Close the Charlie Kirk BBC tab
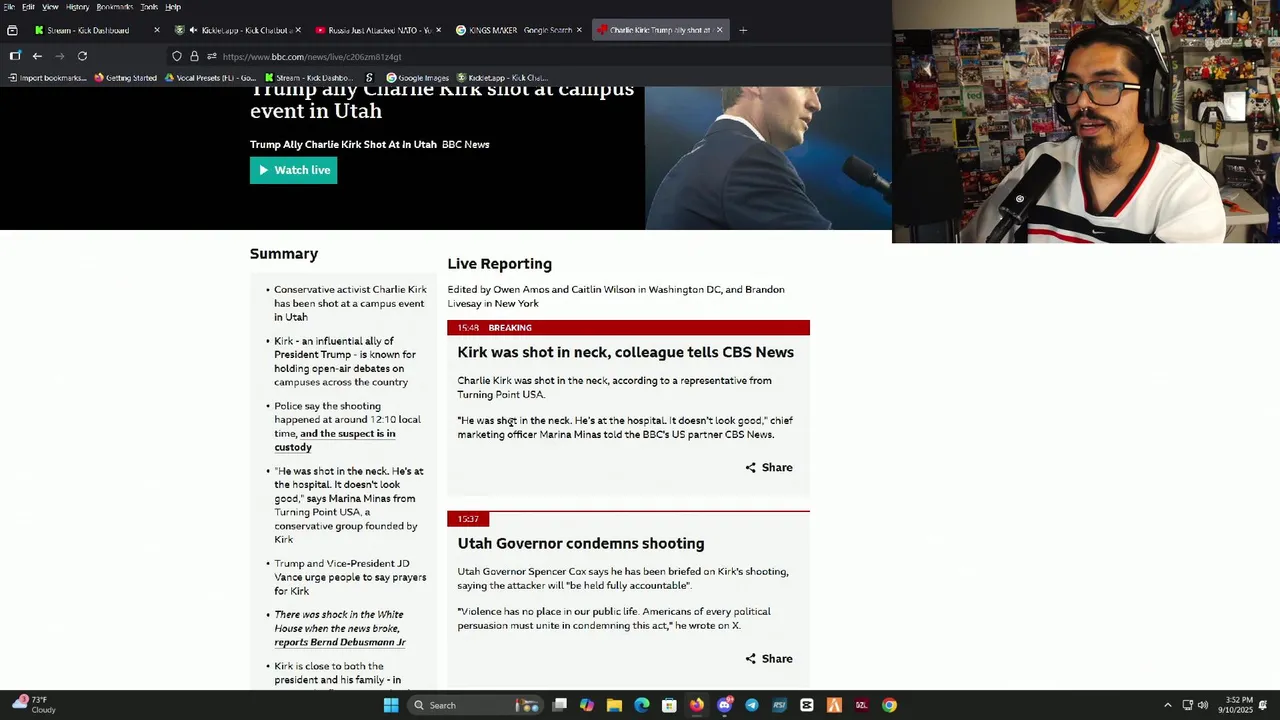 (719, 30)
